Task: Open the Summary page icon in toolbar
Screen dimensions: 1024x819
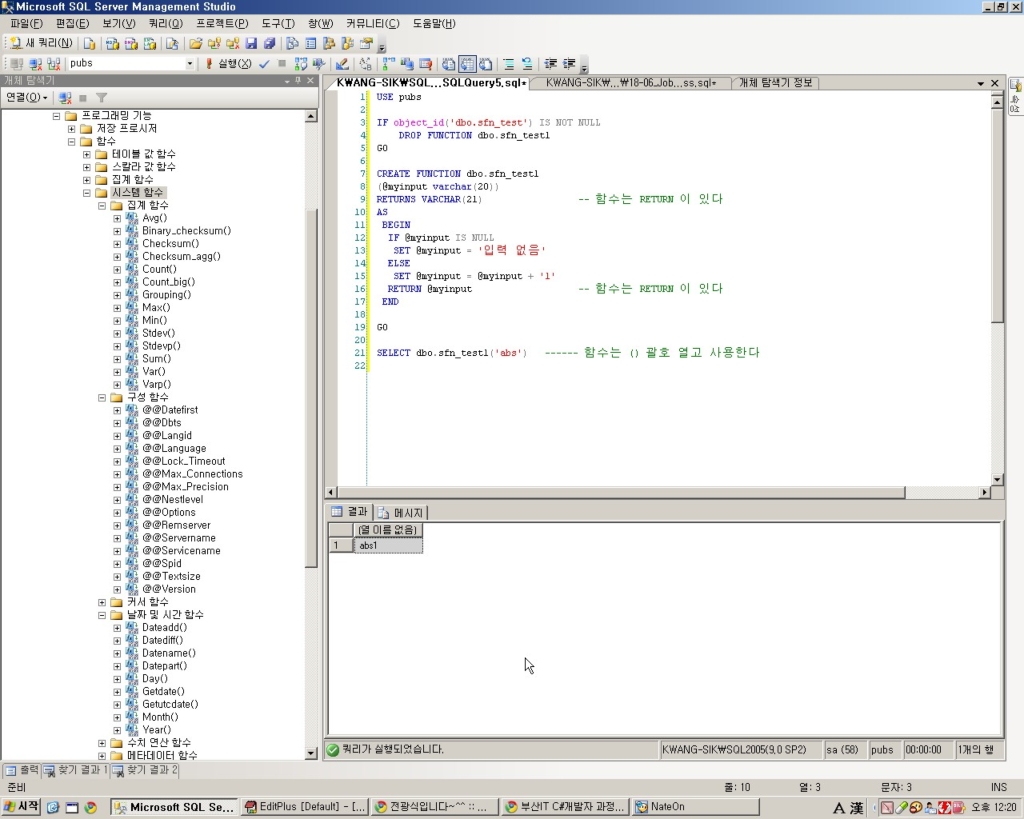Action: click(311, 44)
